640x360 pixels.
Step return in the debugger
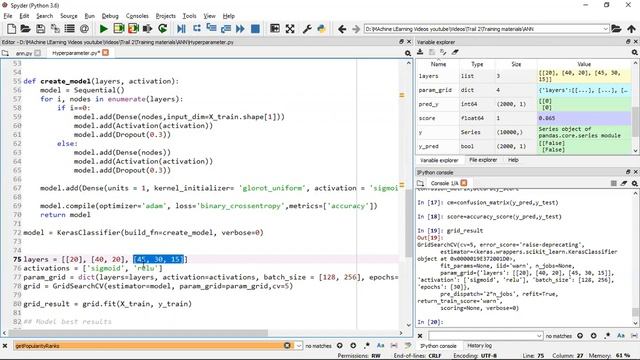tap(226, 29)
